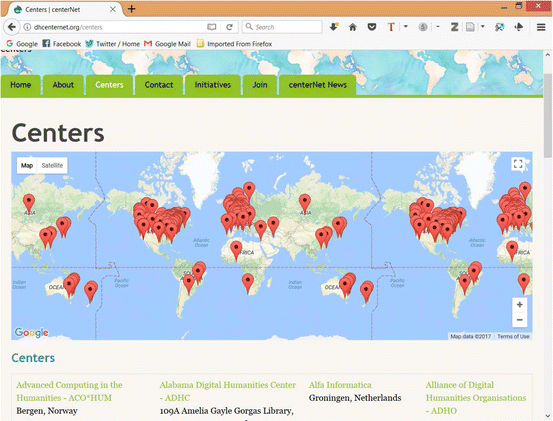Reload the page with refresh icon

click(230, 27)
